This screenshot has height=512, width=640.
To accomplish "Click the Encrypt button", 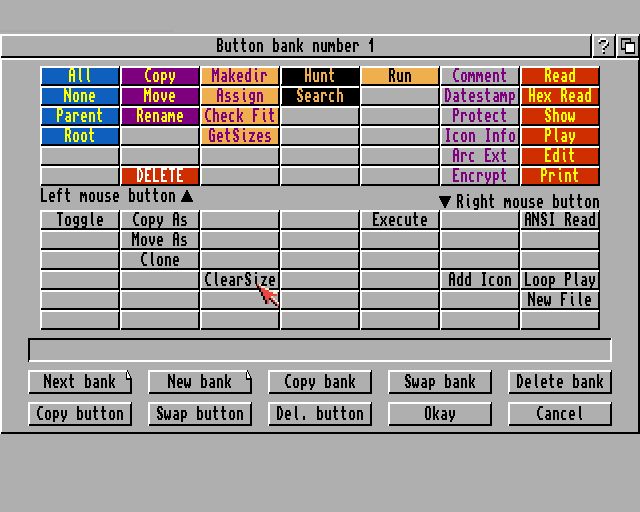I will click(x=480, y=176).
